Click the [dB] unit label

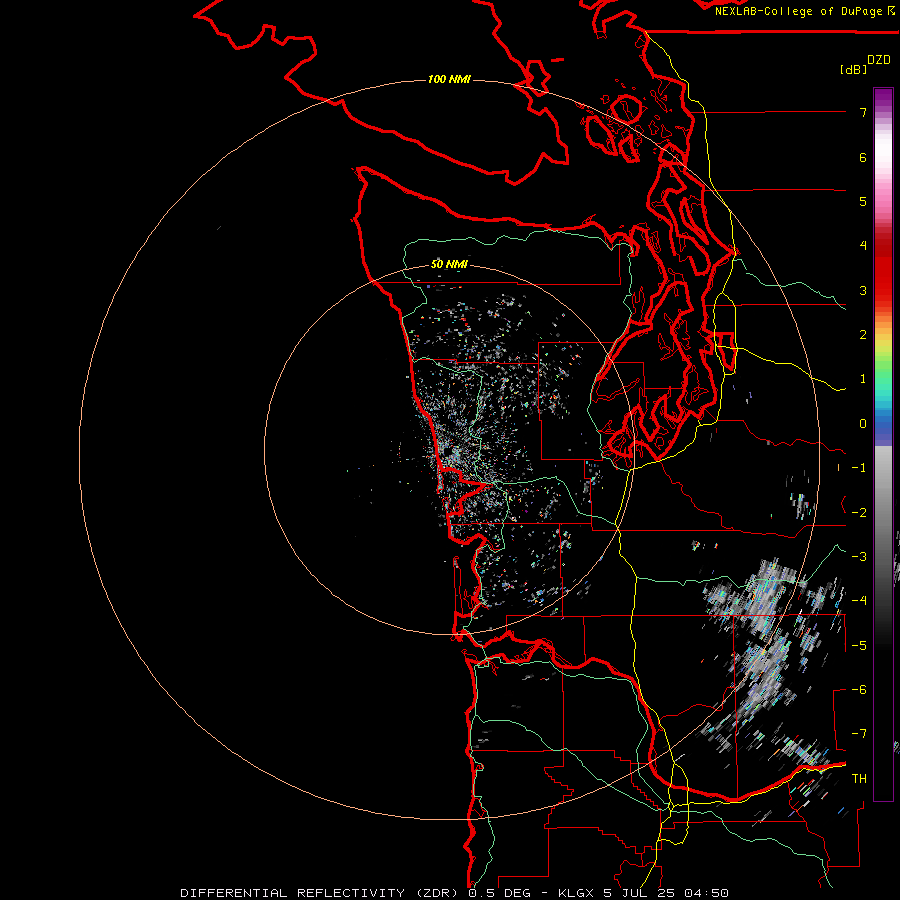(853, 69)
